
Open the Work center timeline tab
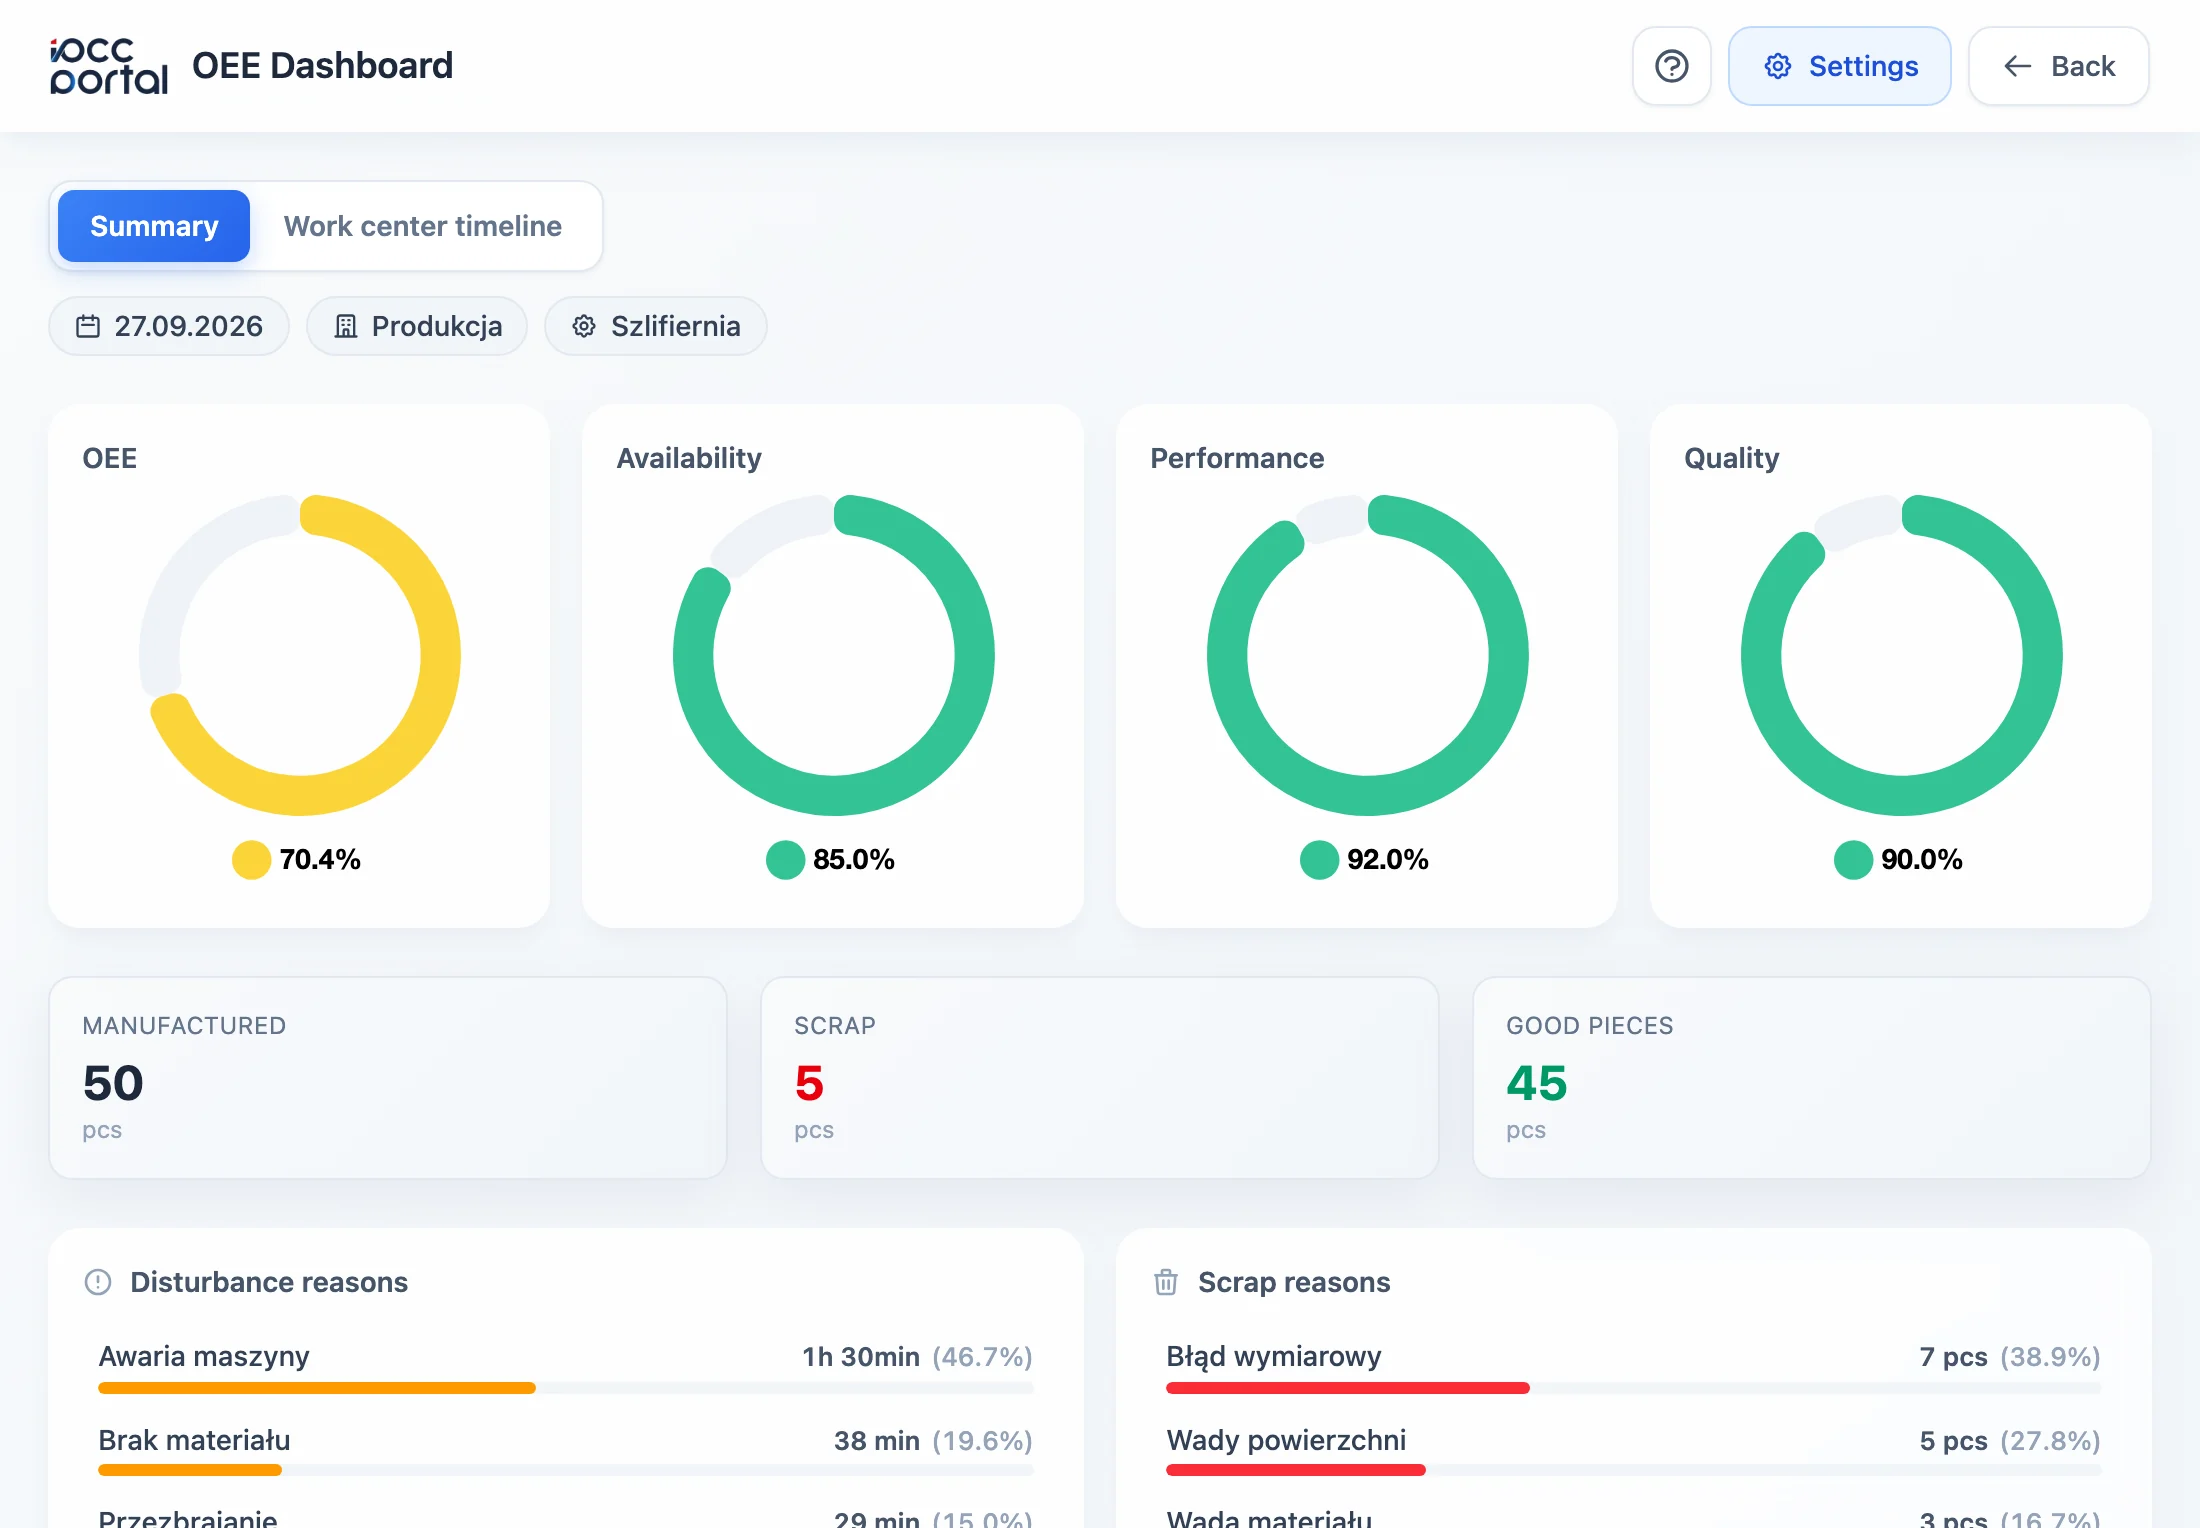[422, 226]
